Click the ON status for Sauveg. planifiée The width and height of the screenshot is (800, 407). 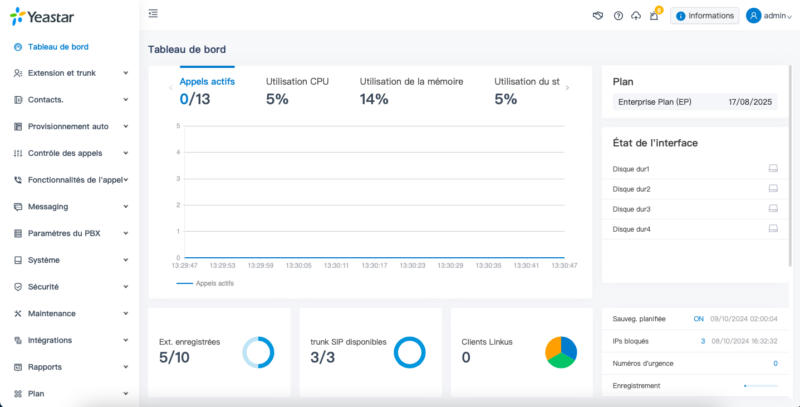click(698, 319)
